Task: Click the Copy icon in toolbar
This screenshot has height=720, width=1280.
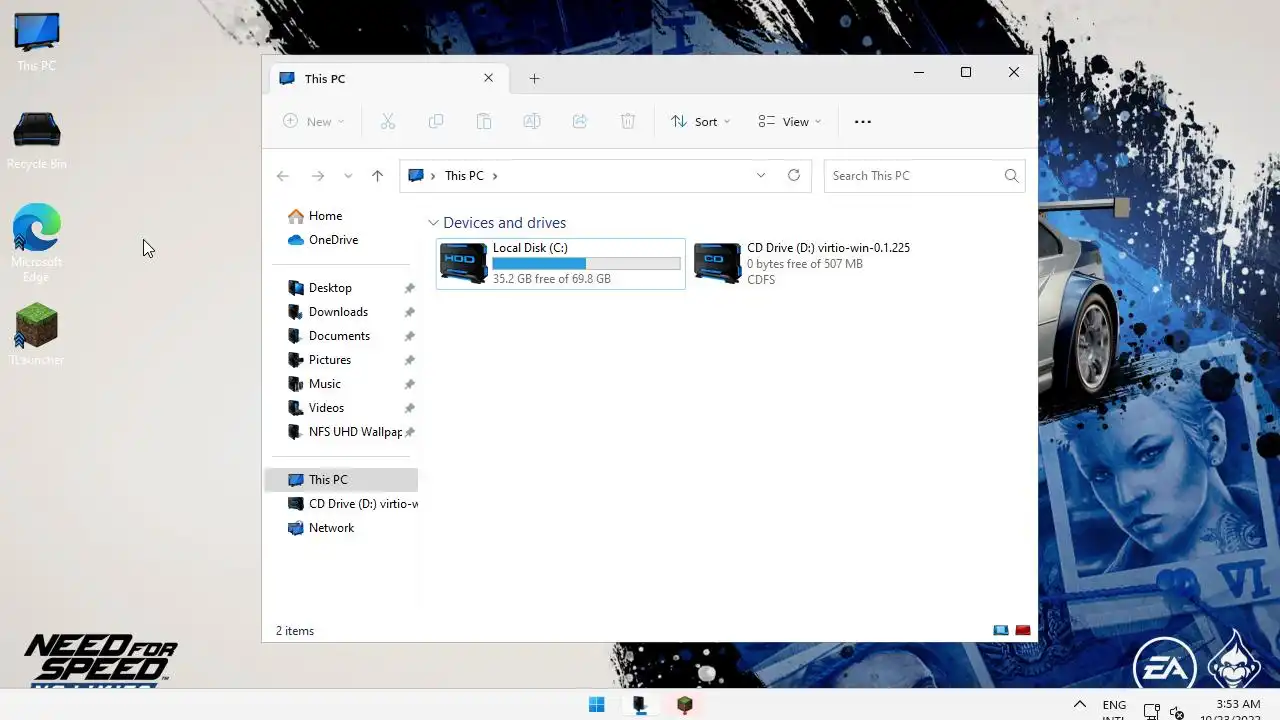Action: point(436,122)
